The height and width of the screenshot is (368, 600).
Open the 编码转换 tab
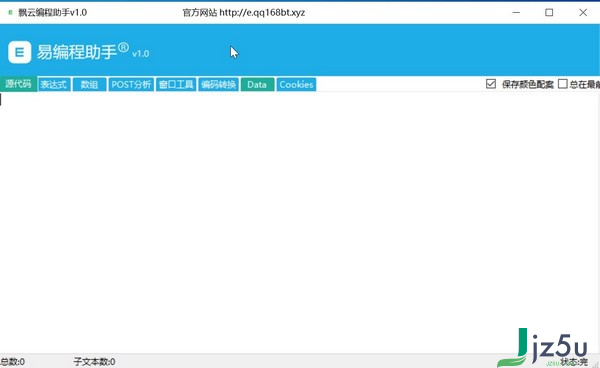[x=218, y=85]
